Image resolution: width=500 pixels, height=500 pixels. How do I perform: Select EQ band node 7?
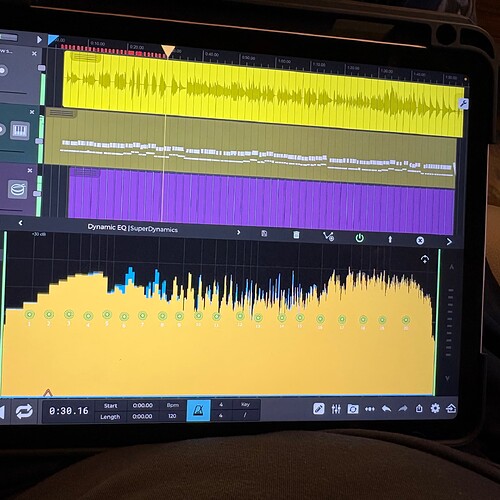click(143, 315)
